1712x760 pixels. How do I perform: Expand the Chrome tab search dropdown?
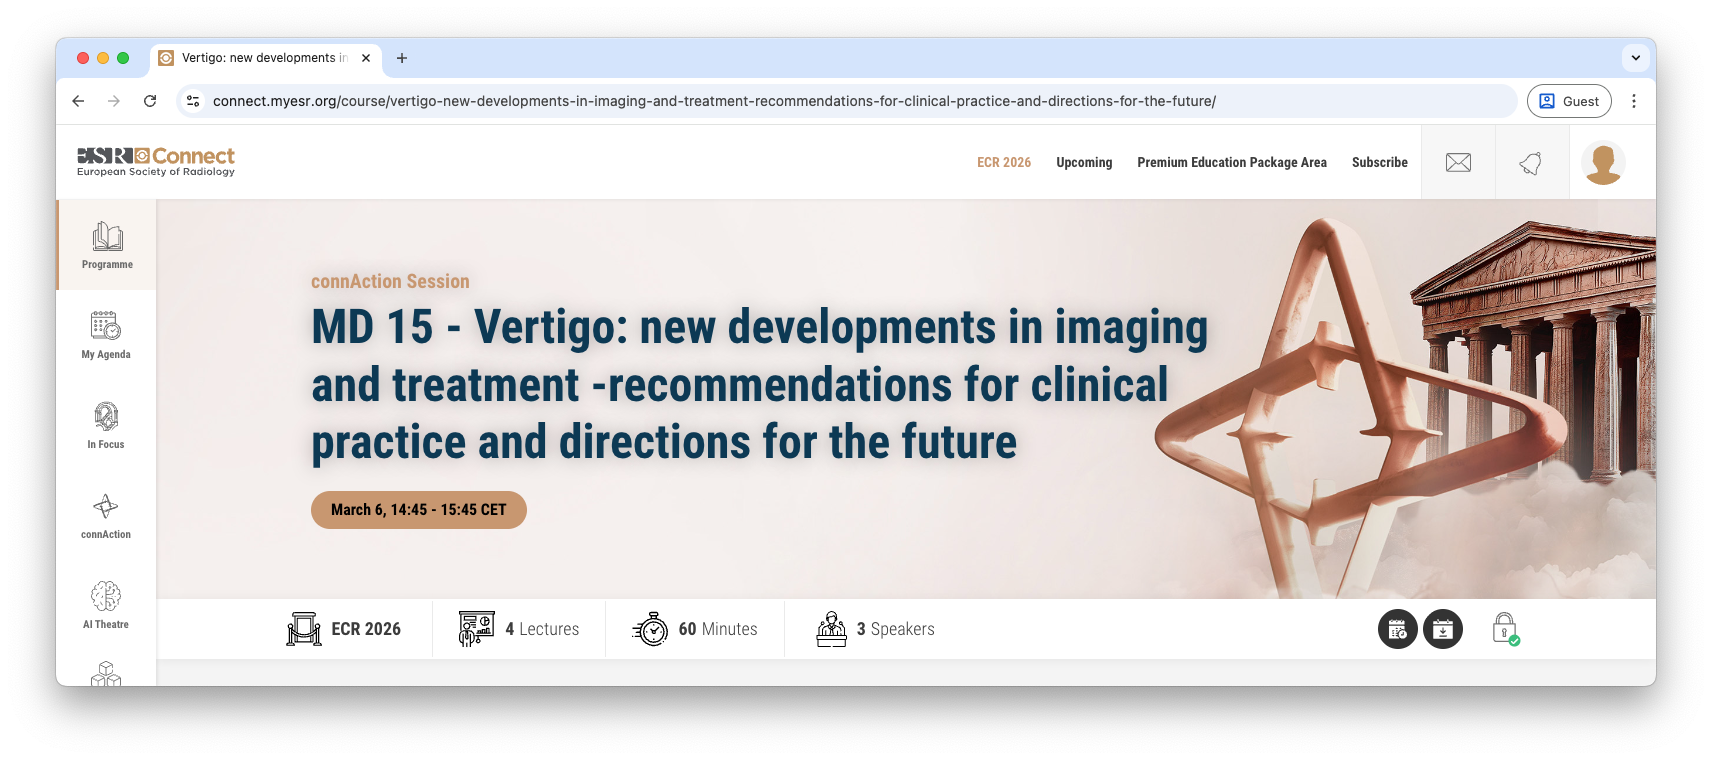tap(1635, 58)
